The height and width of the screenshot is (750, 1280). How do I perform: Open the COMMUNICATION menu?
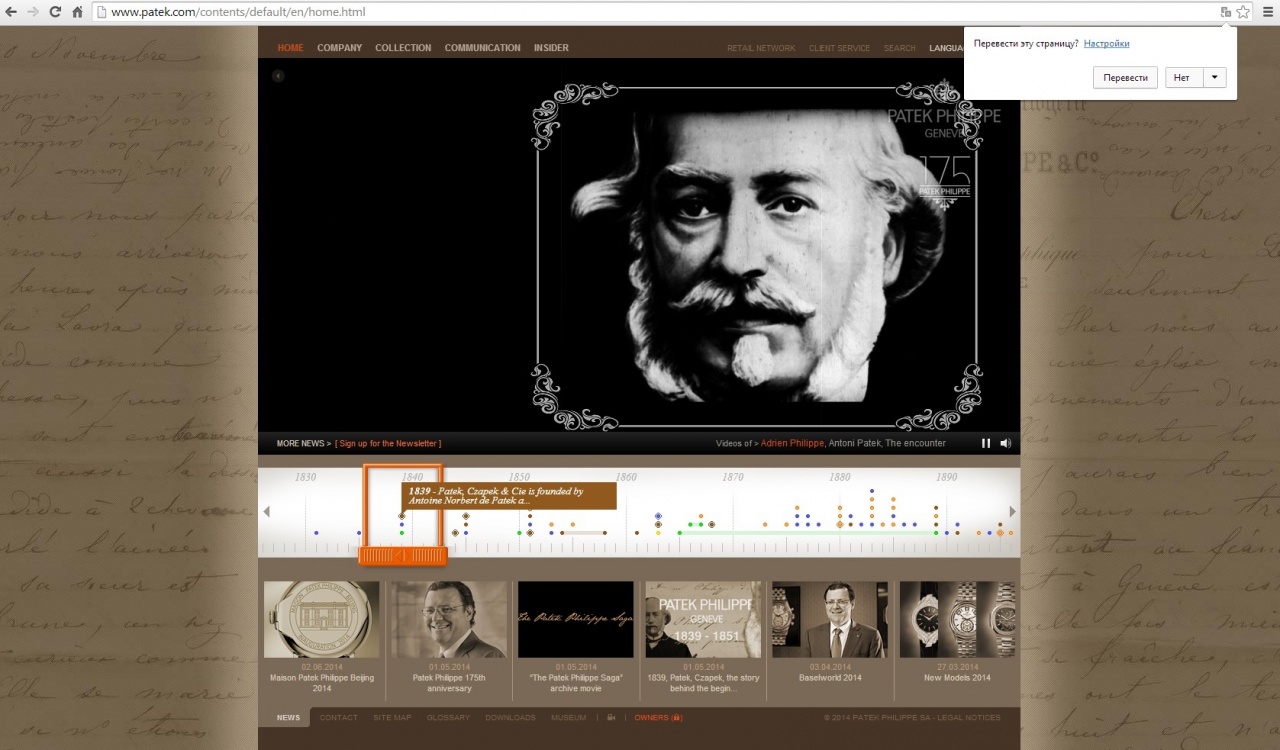coord(482,48)
